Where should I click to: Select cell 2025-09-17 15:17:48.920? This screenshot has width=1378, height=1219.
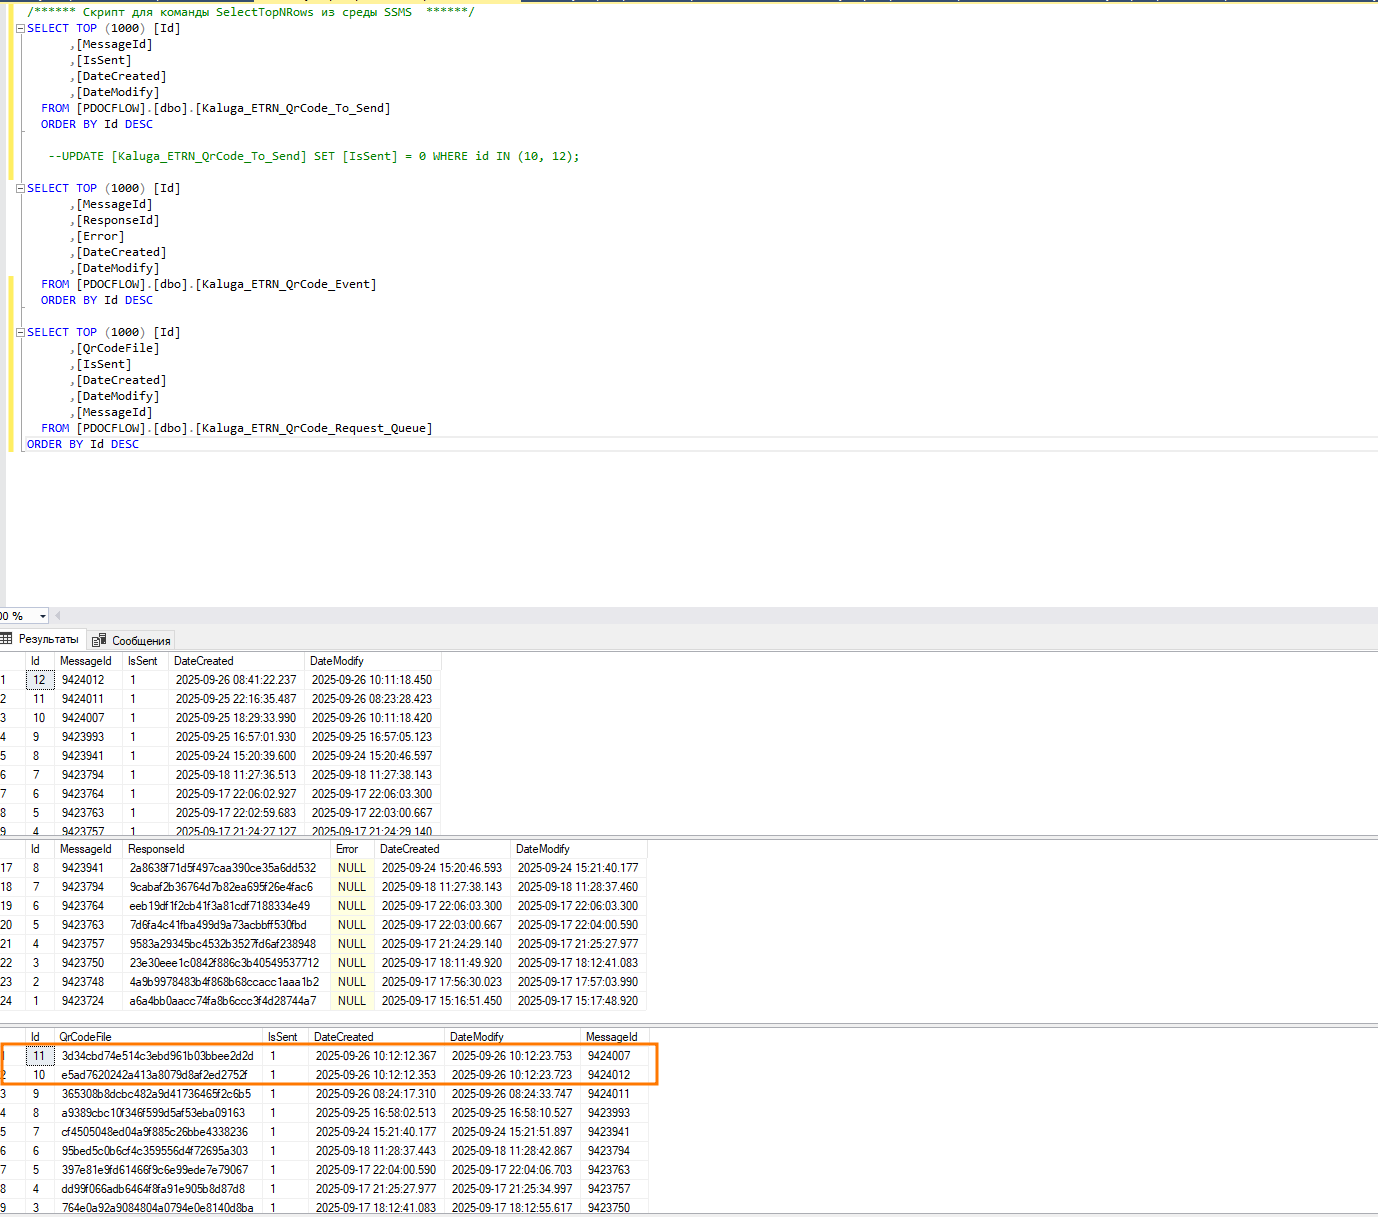click(578, 1001)
